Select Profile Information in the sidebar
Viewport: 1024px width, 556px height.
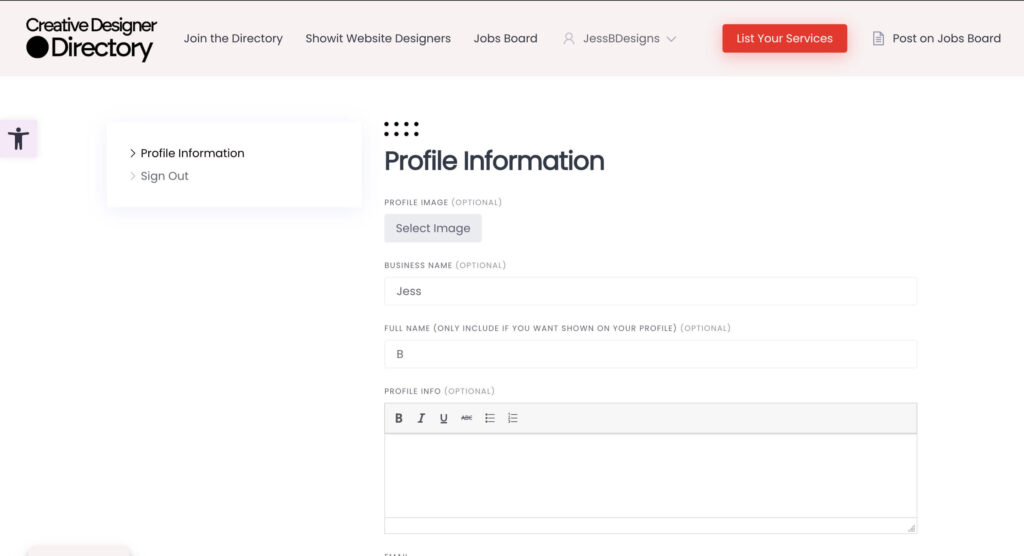pos(192,153)
